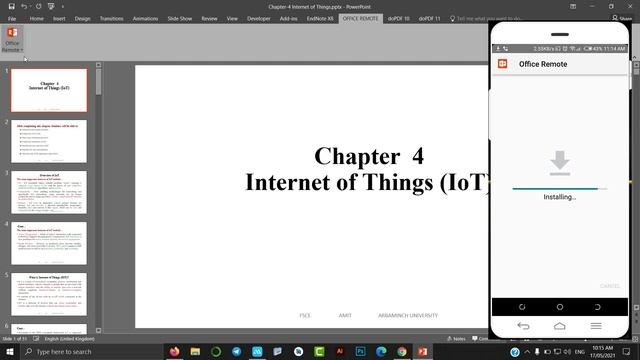Select slide 4 thumbnail in slide panel
Viewport: 640px width, 360px height.
click(x=49, y=243)
